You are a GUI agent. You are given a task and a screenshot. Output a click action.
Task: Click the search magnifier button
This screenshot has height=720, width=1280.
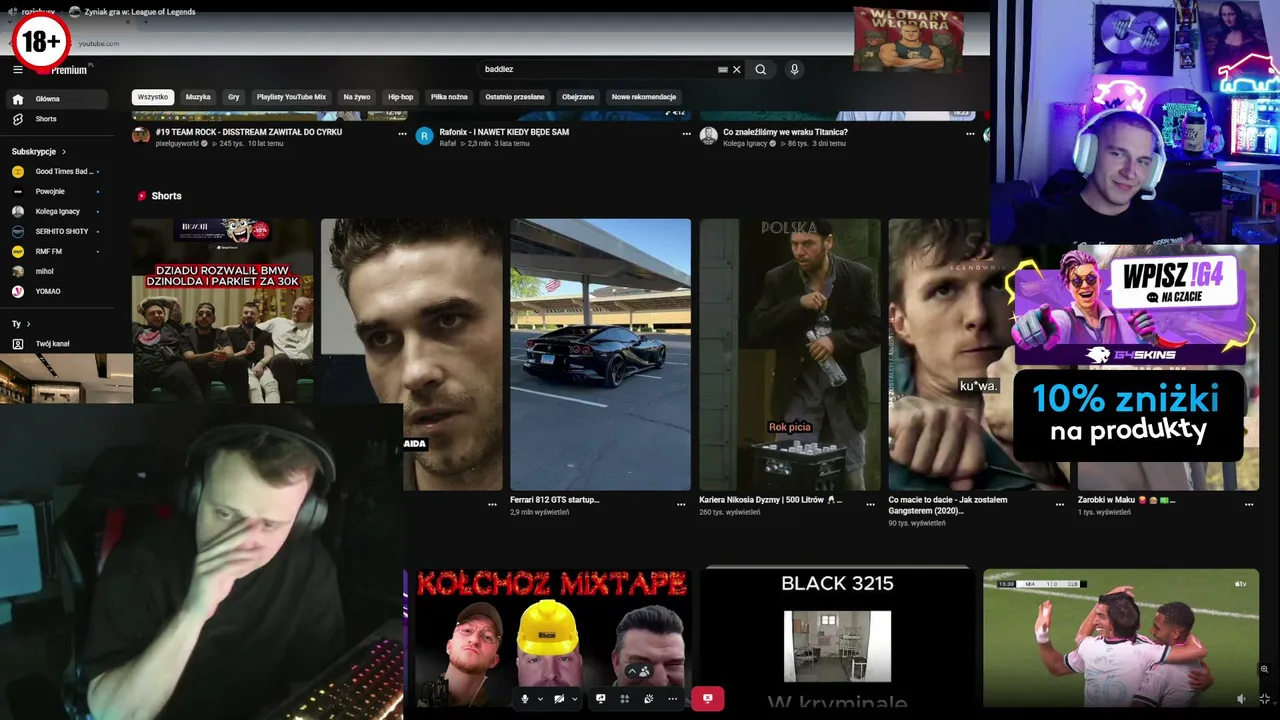click(x=761, y=70)
